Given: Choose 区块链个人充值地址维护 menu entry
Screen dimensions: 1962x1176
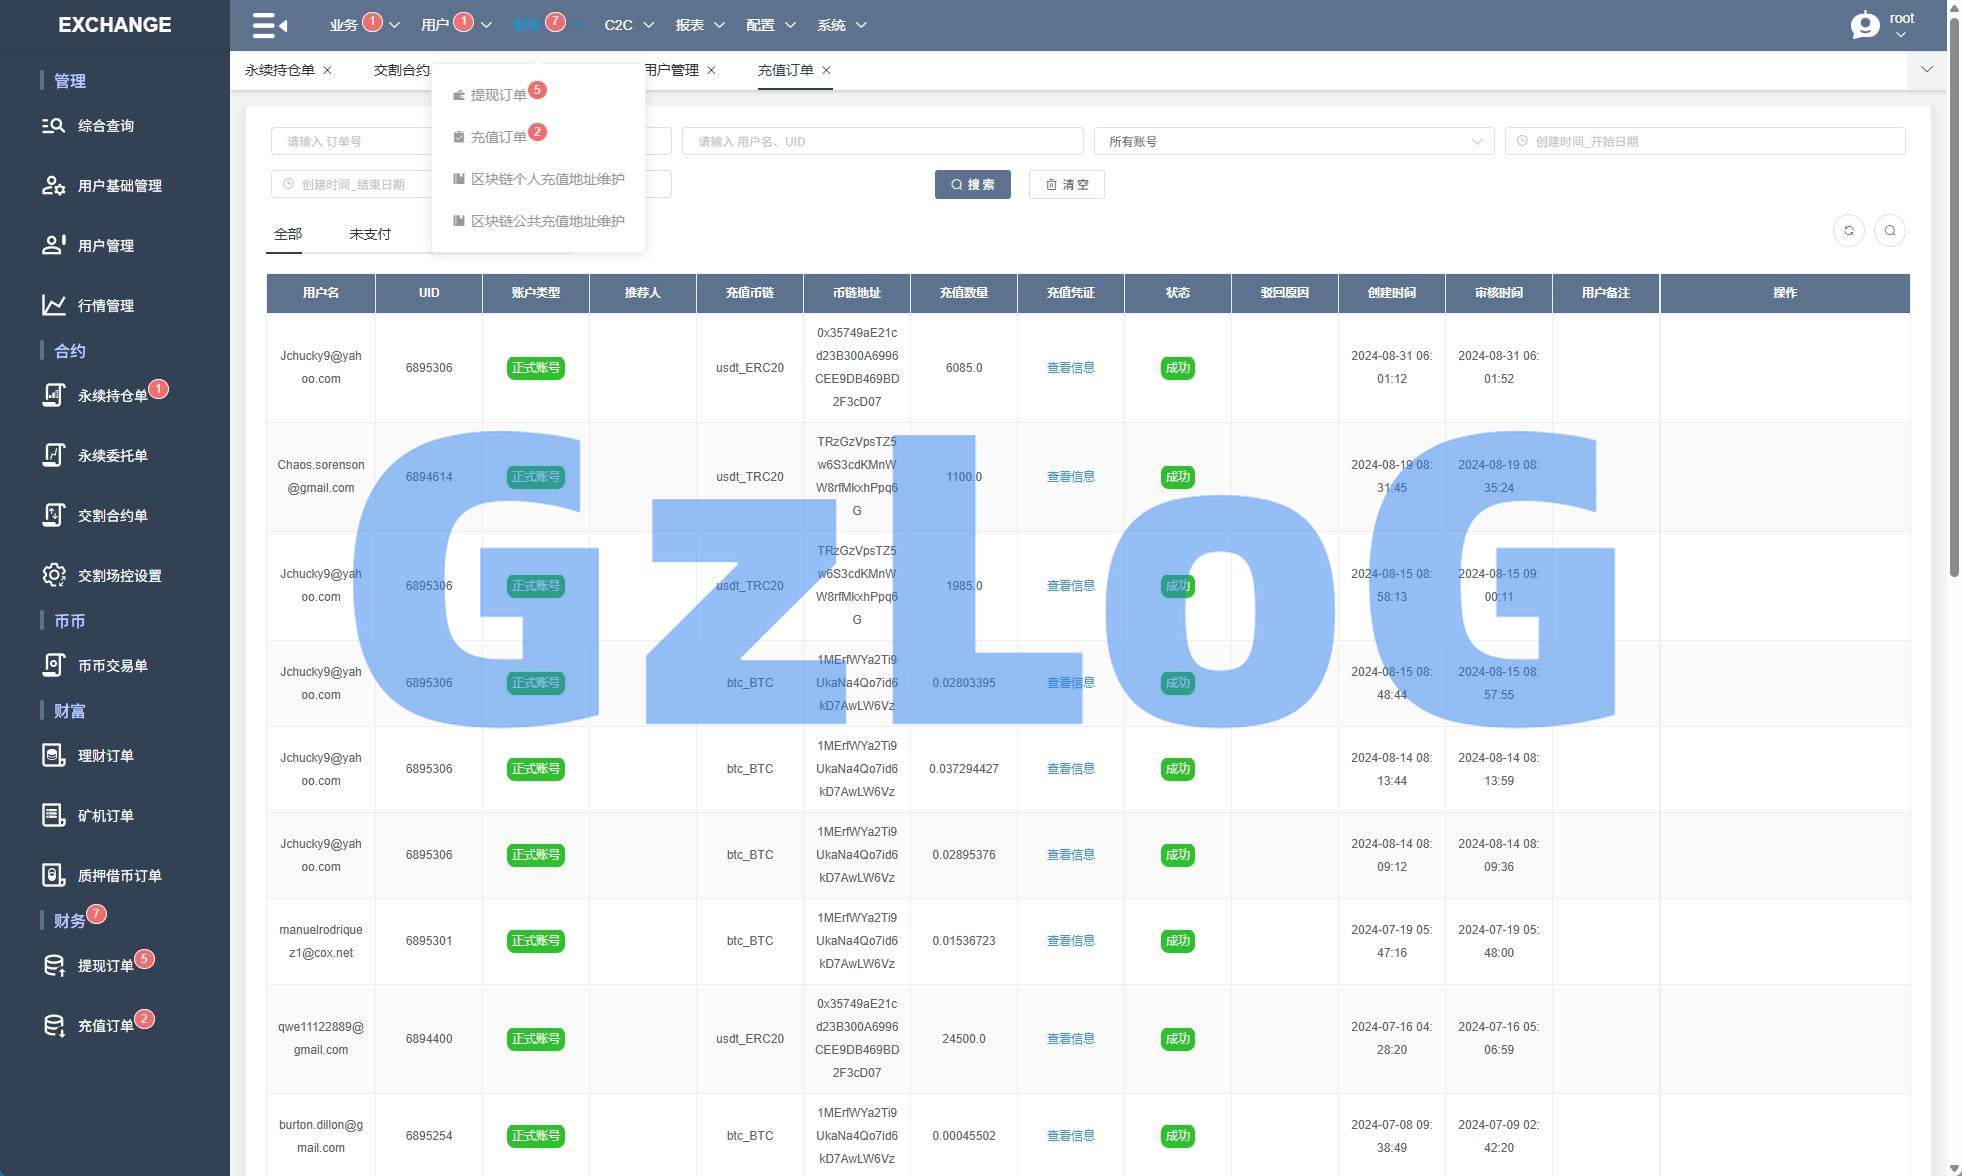Looking at the screenshot, I should (538, 179).
